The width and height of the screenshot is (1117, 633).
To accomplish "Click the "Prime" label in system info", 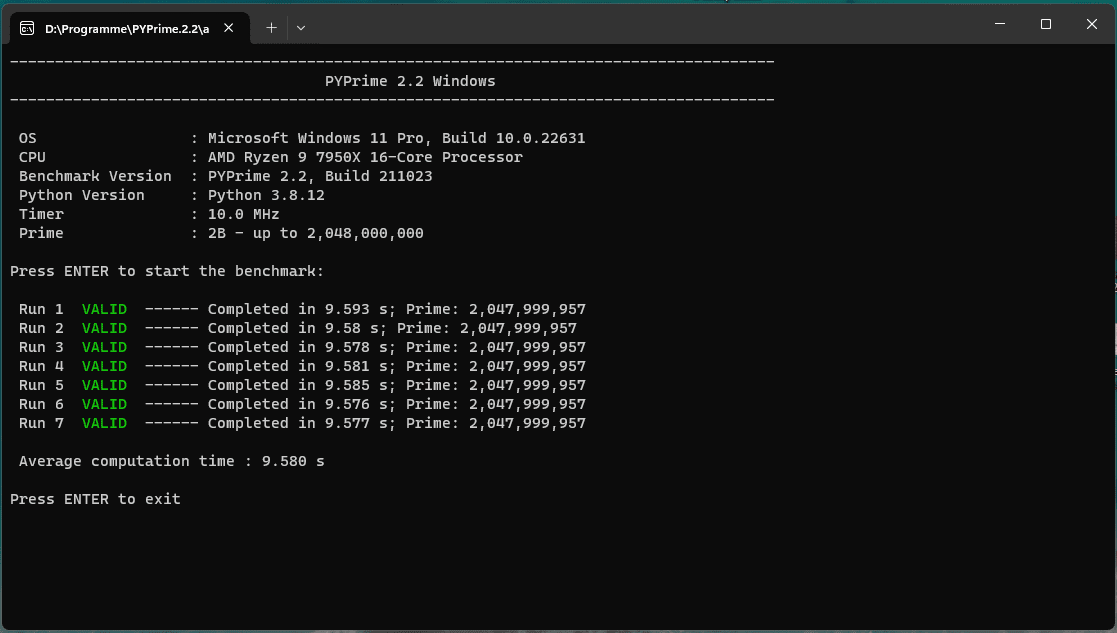I will click(x=41, y=234).
